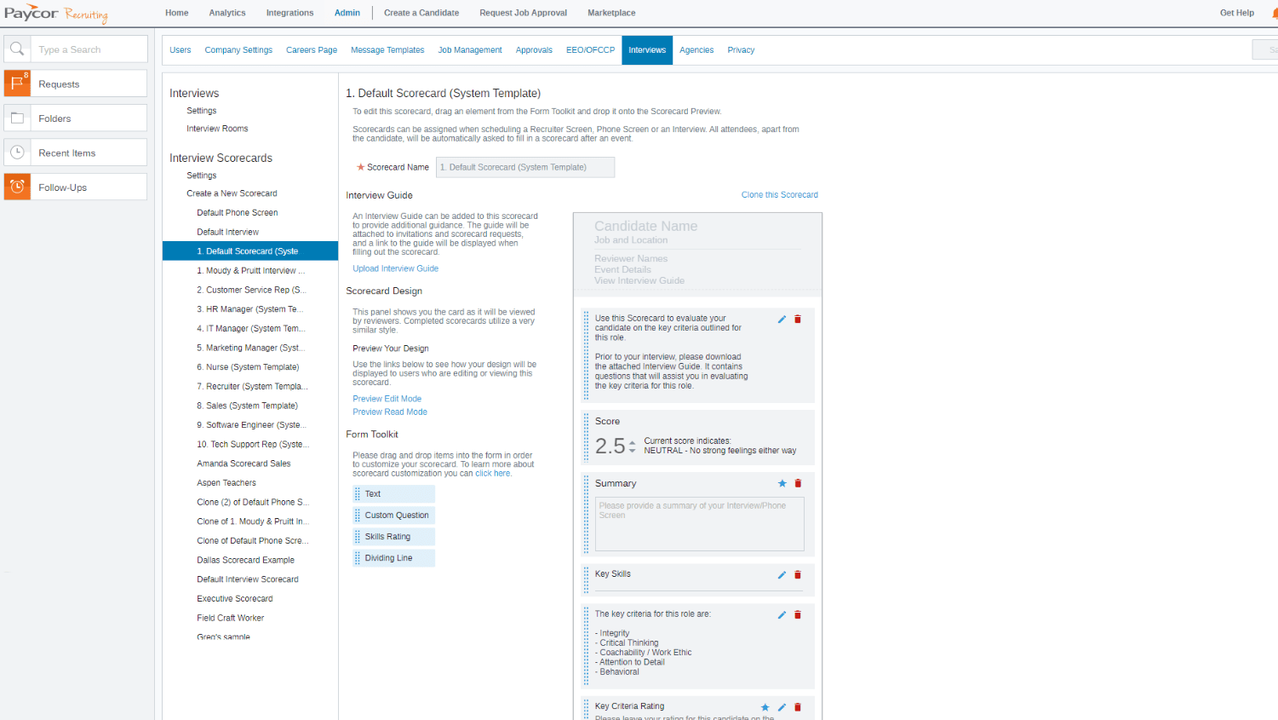
Task: Click the pencil edit icon for Key Skills
Action: point(782,575)
